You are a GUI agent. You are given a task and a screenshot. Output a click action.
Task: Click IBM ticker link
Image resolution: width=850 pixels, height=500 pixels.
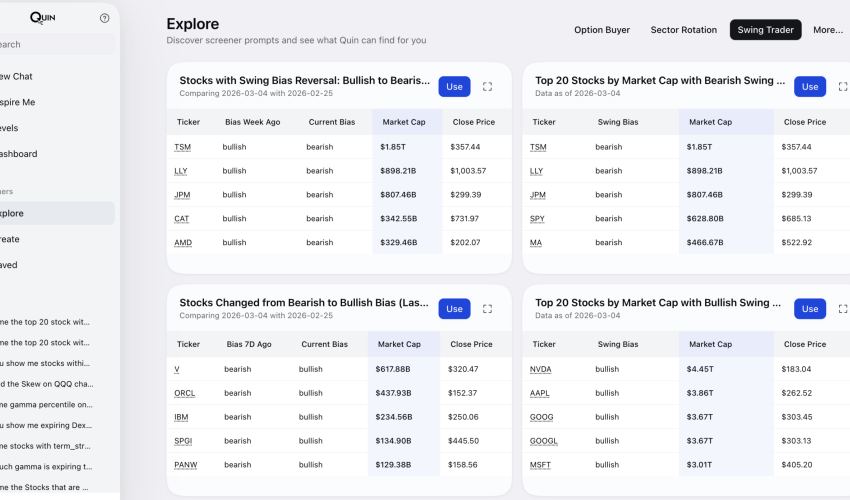click(x=181, y=417)
